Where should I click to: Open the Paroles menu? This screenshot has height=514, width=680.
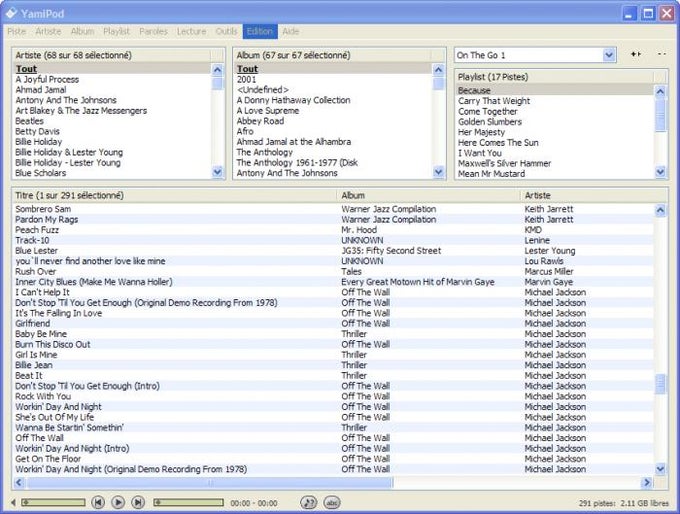[x=153, y=31]
